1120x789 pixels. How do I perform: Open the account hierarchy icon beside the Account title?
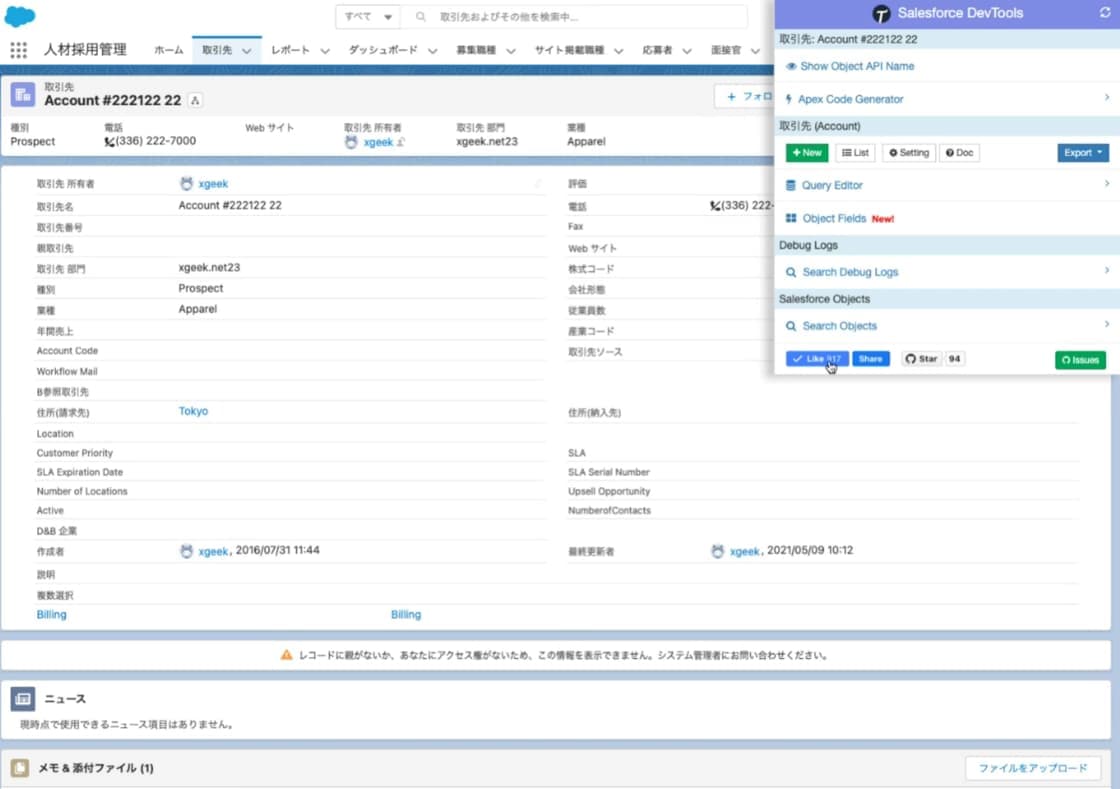(x=195, y=101)
